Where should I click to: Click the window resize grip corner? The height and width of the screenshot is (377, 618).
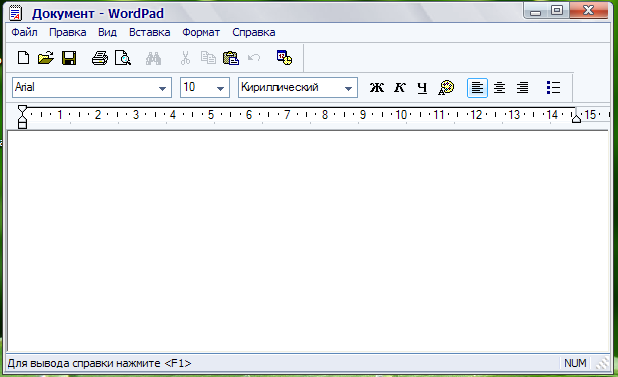tap(603, 363)
